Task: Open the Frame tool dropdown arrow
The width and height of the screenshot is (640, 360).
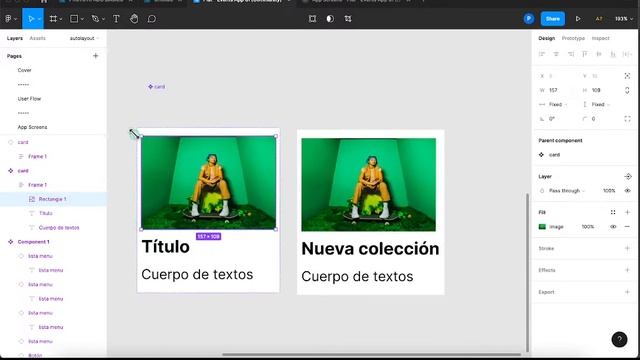Action: (x=61, y=19)
